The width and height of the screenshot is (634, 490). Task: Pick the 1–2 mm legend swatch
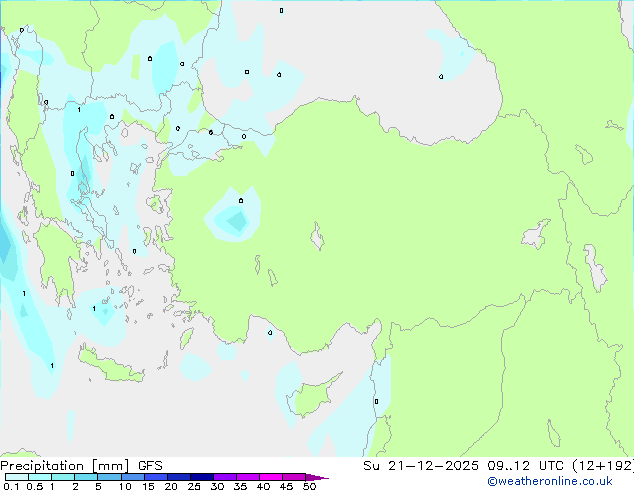63,477
